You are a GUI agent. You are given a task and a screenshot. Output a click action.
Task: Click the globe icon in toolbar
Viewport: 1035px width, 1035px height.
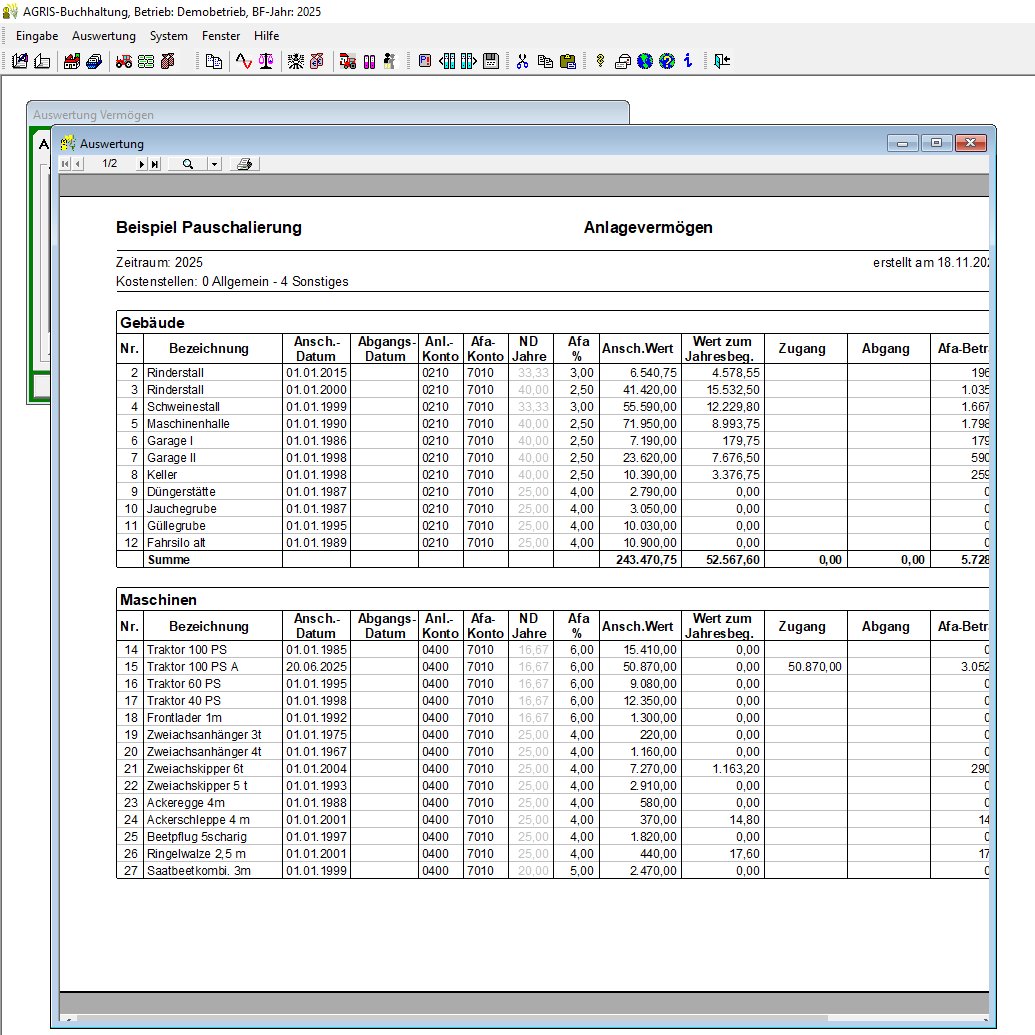pos(645,61)
